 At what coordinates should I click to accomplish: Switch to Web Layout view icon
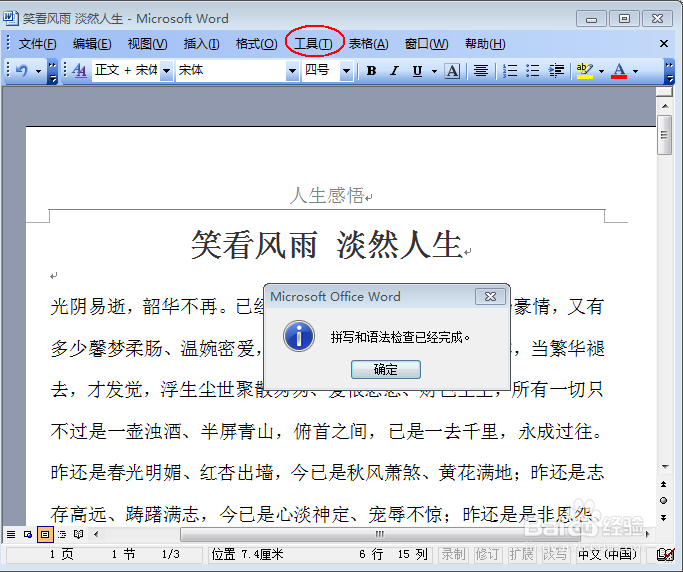tap(28, 534)
